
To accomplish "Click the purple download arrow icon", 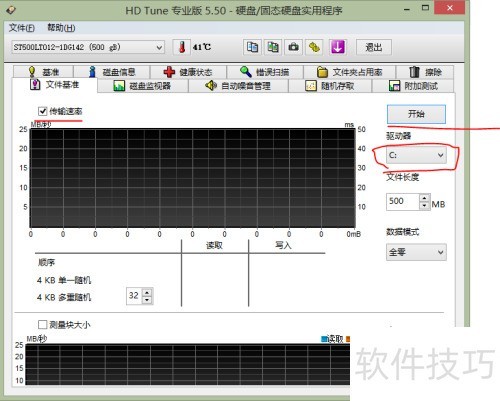I will pyautogui.click(x=338, y=47).
